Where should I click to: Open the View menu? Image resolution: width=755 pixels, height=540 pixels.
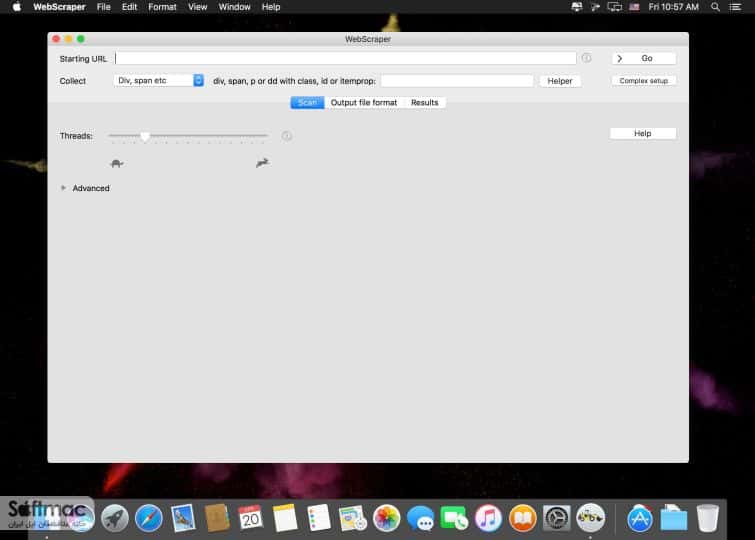197,7
